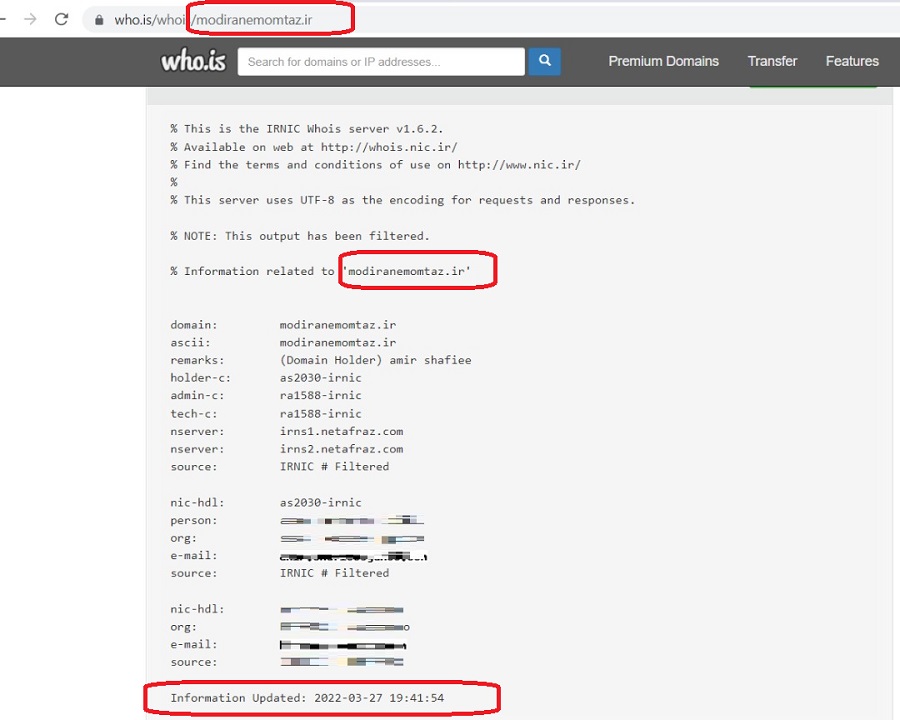Click the nic-hdl value as2030-irnic
The height and width of the screenshot is (720, 900).
(320, 502)
